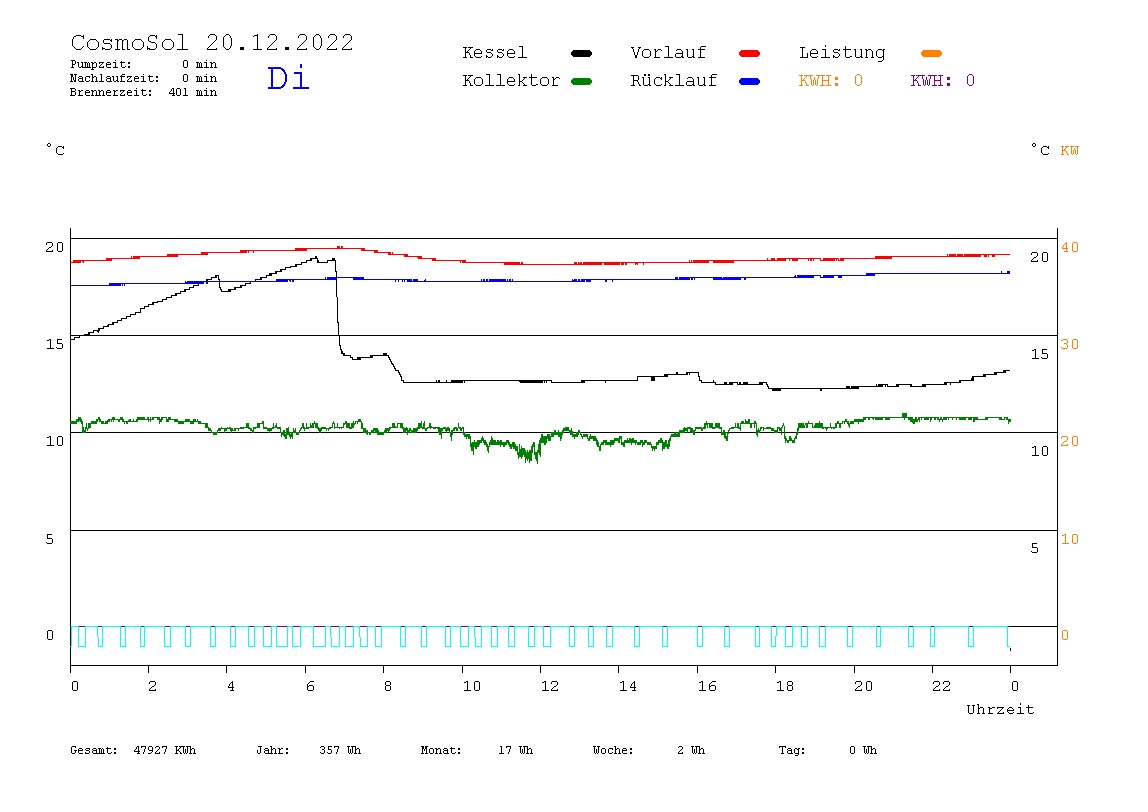Click the 'Rücklauf' legend label

pos(674,81)
